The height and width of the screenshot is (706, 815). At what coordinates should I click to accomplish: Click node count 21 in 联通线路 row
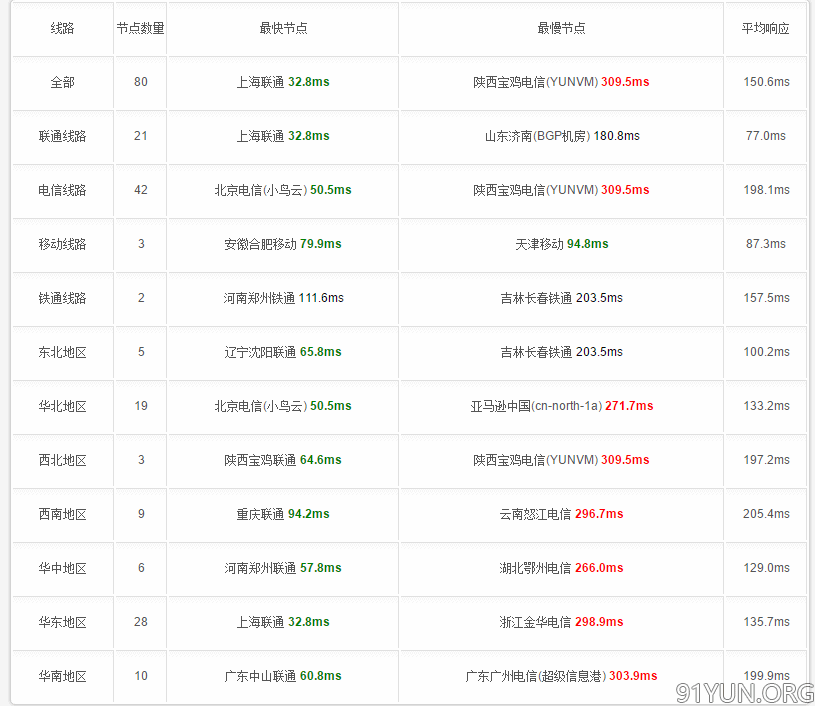pyautogui.click(x=141, y=136)
